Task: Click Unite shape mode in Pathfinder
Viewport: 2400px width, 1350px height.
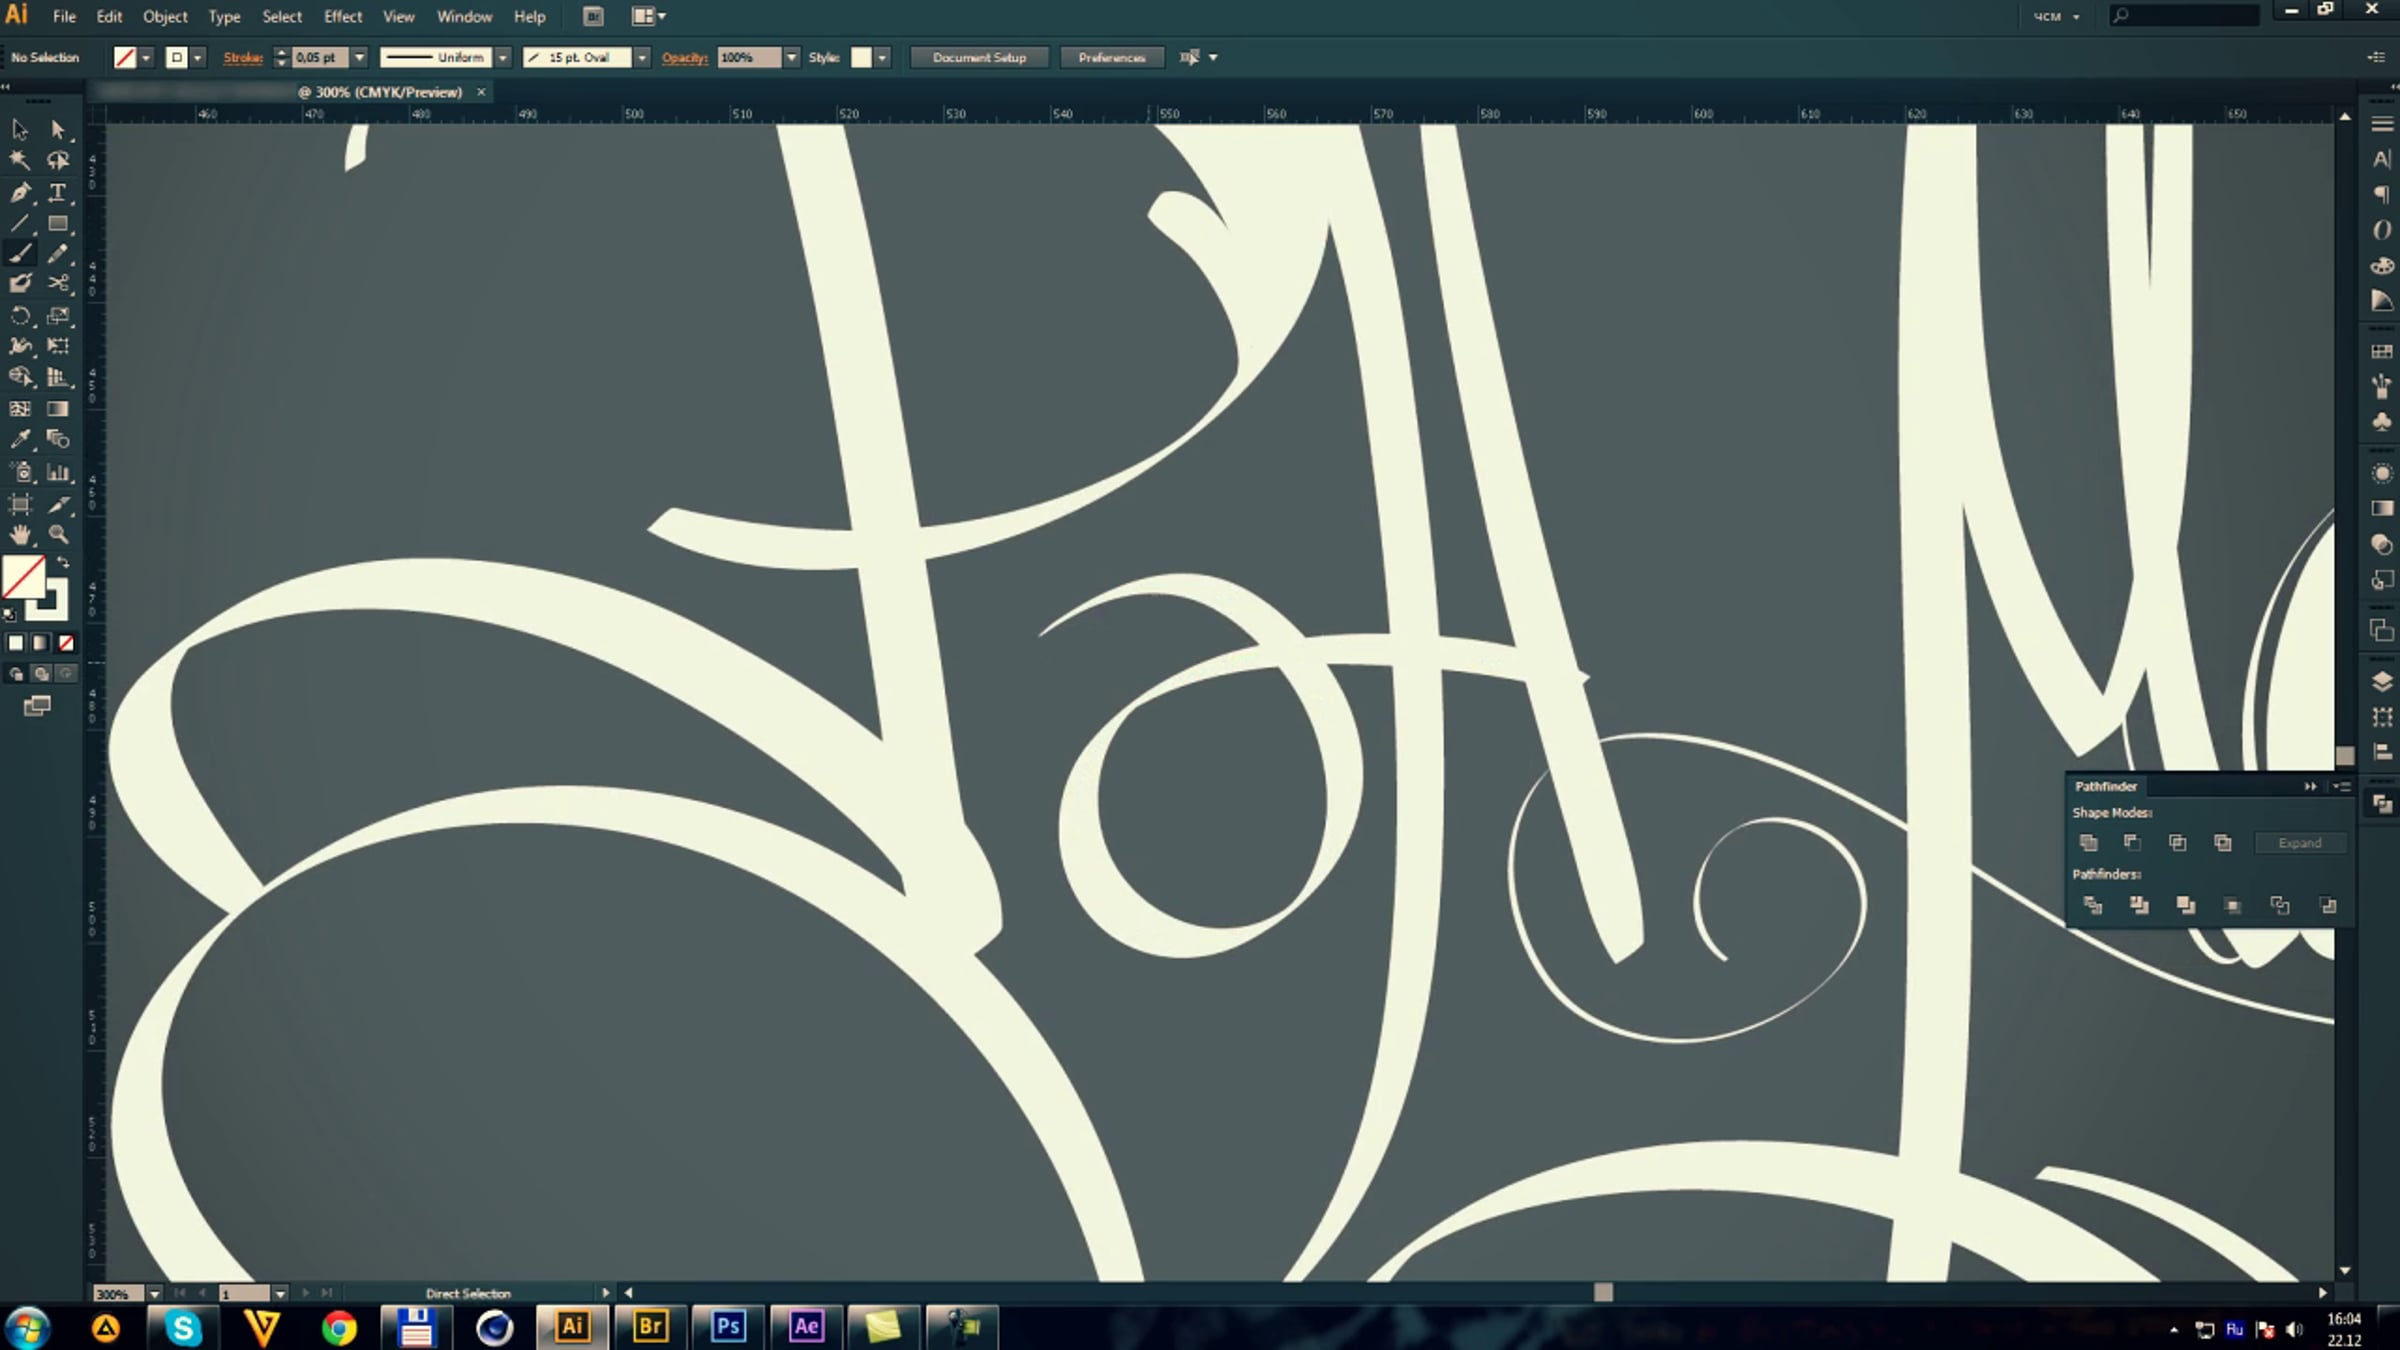Action: tap(2088, 843)
